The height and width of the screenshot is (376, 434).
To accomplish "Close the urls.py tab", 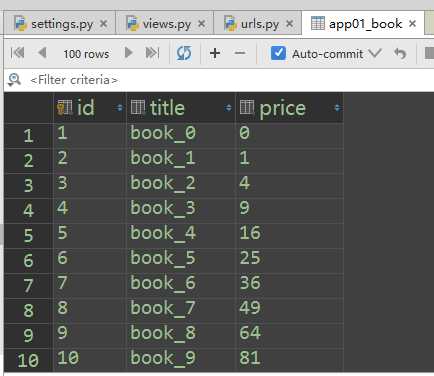I will click(290, 24).
